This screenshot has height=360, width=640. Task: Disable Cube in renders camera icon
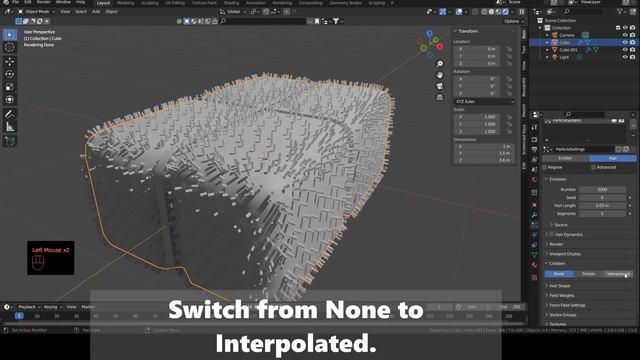tap(632, 42)
